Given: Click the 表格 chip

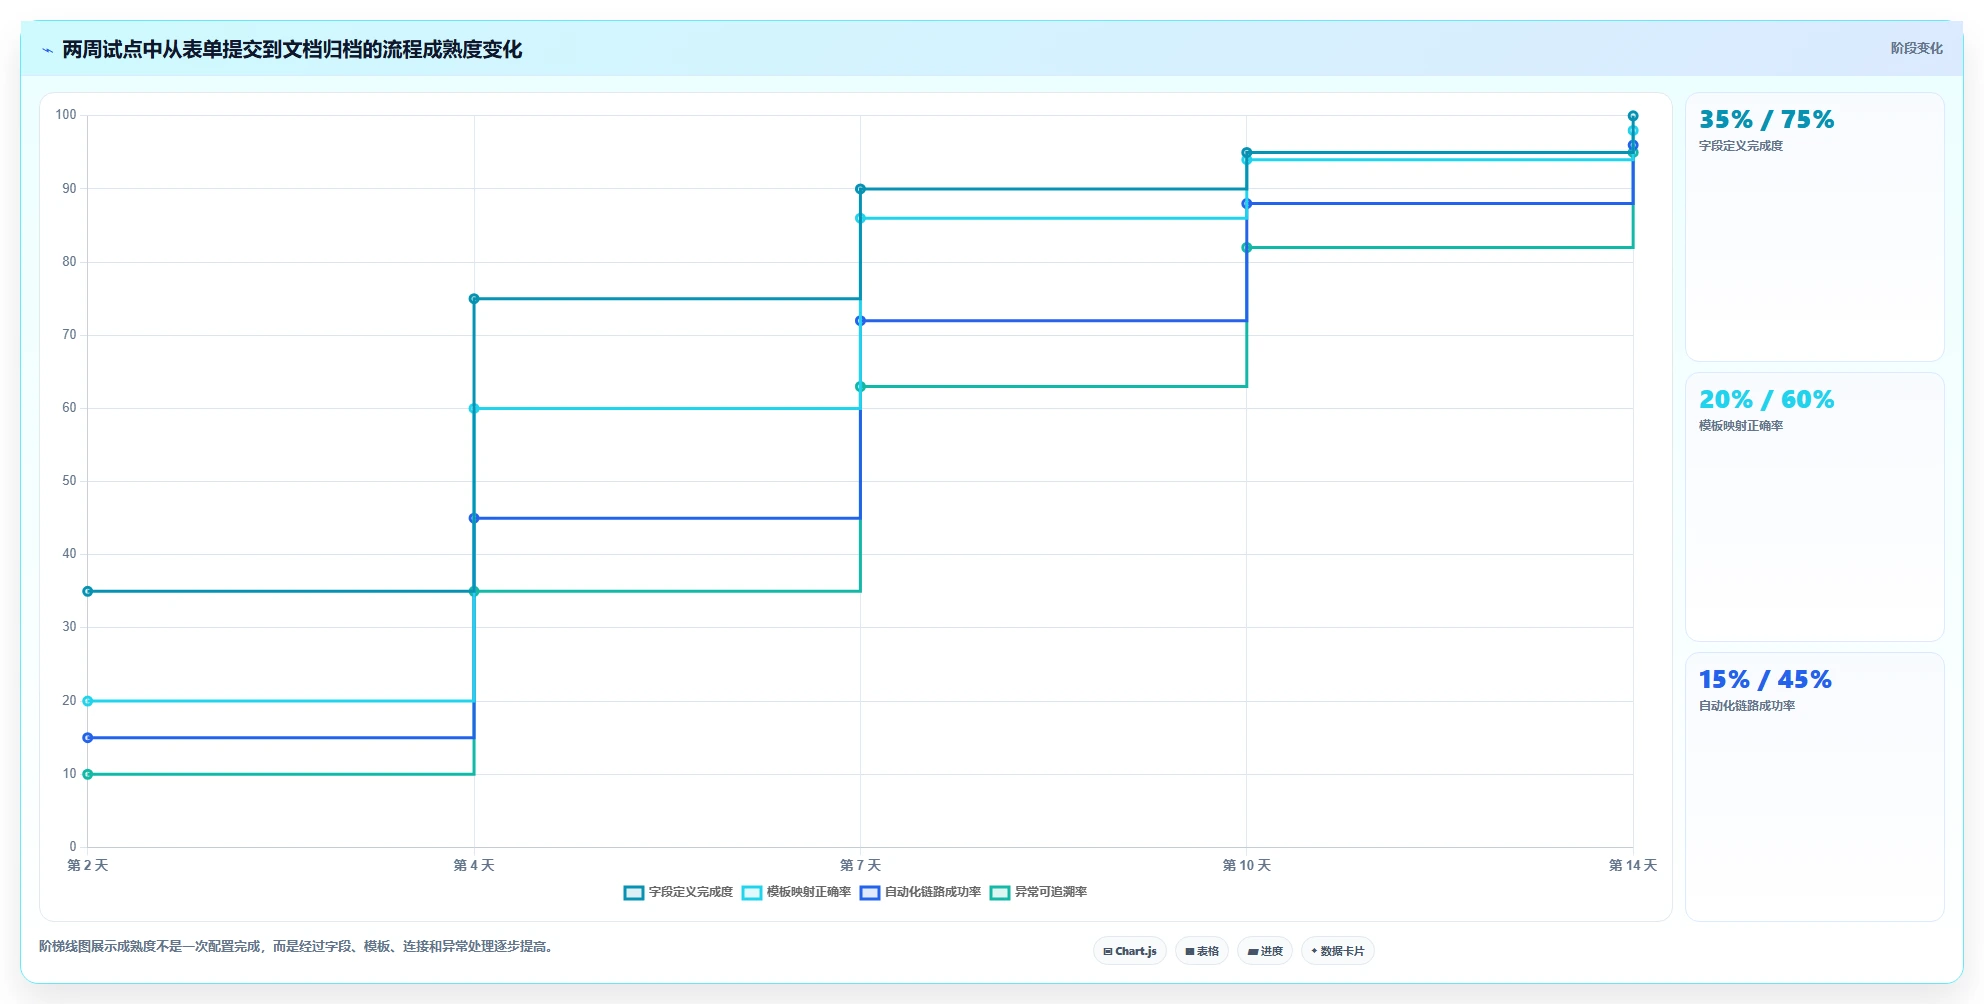Looking at the screenshot, I should [1202, 951].
